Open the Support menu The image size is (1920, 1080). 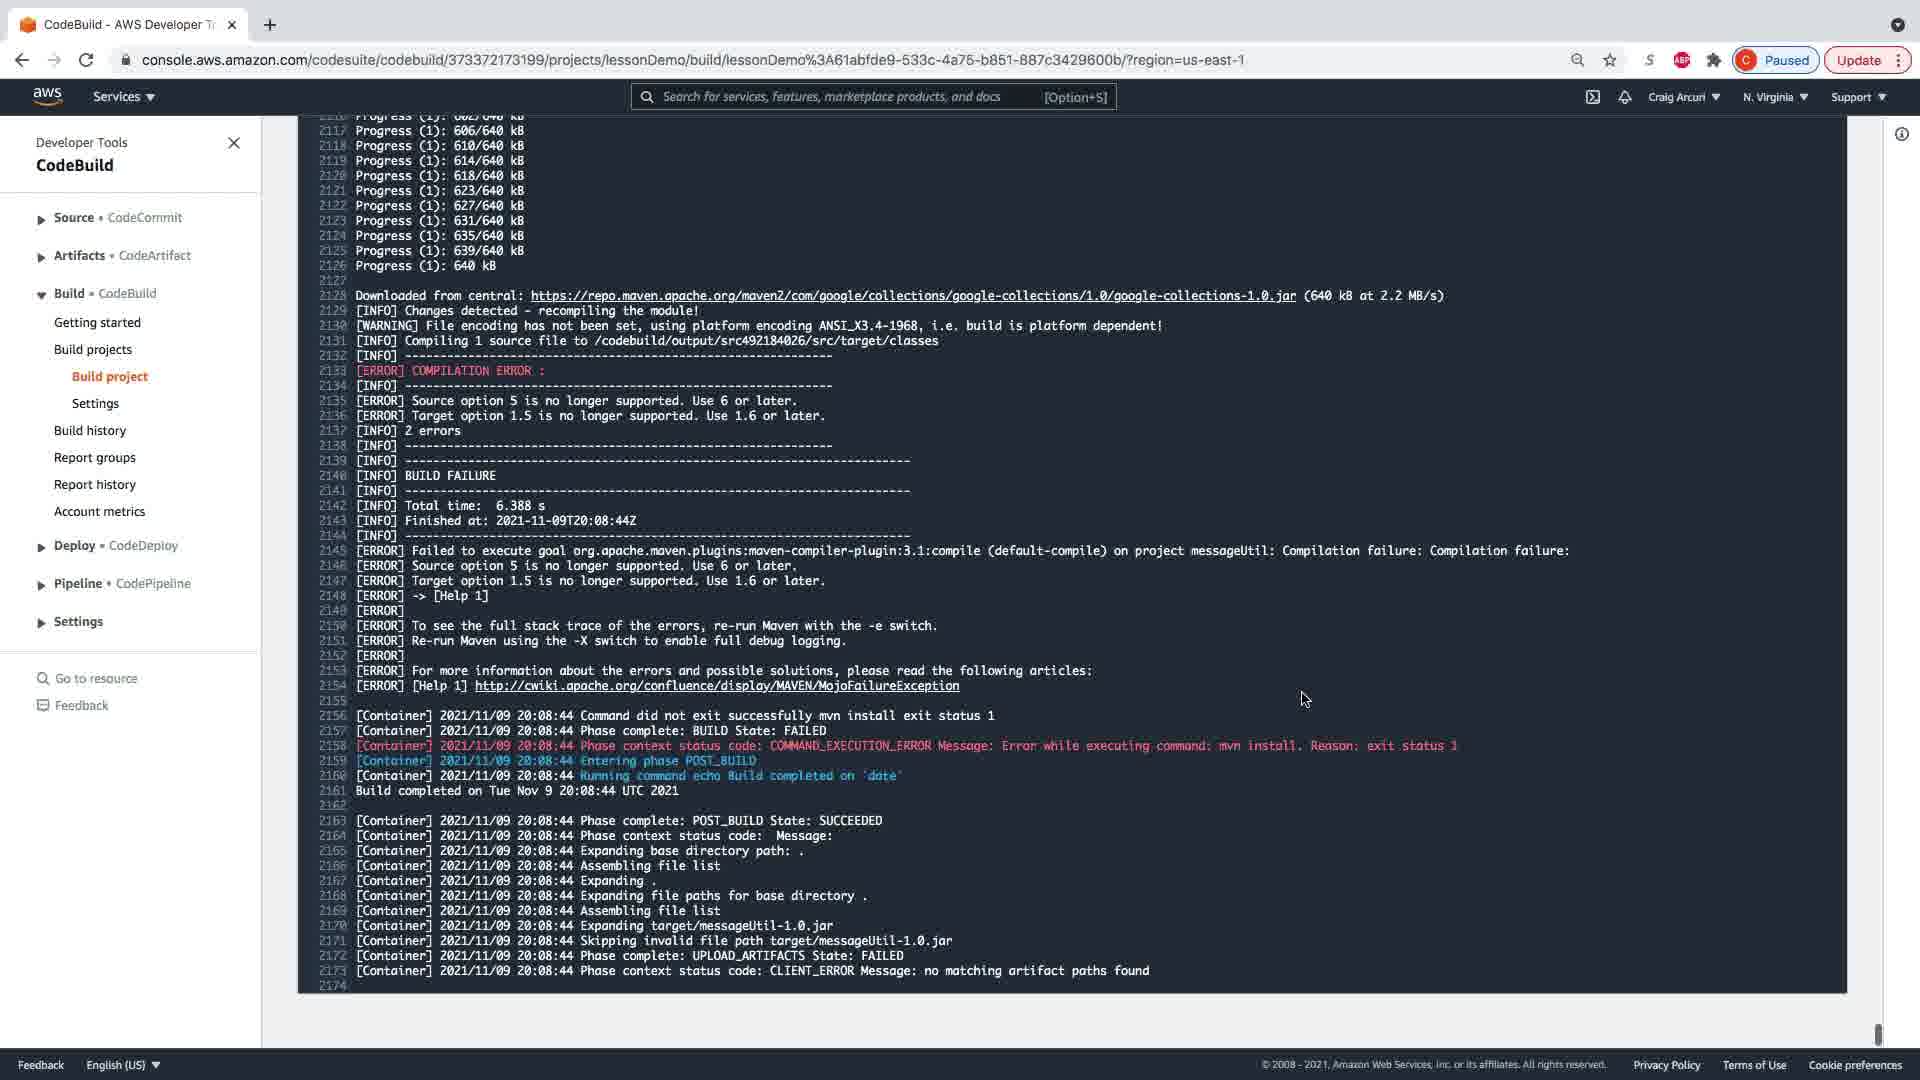pos(1858,97)
